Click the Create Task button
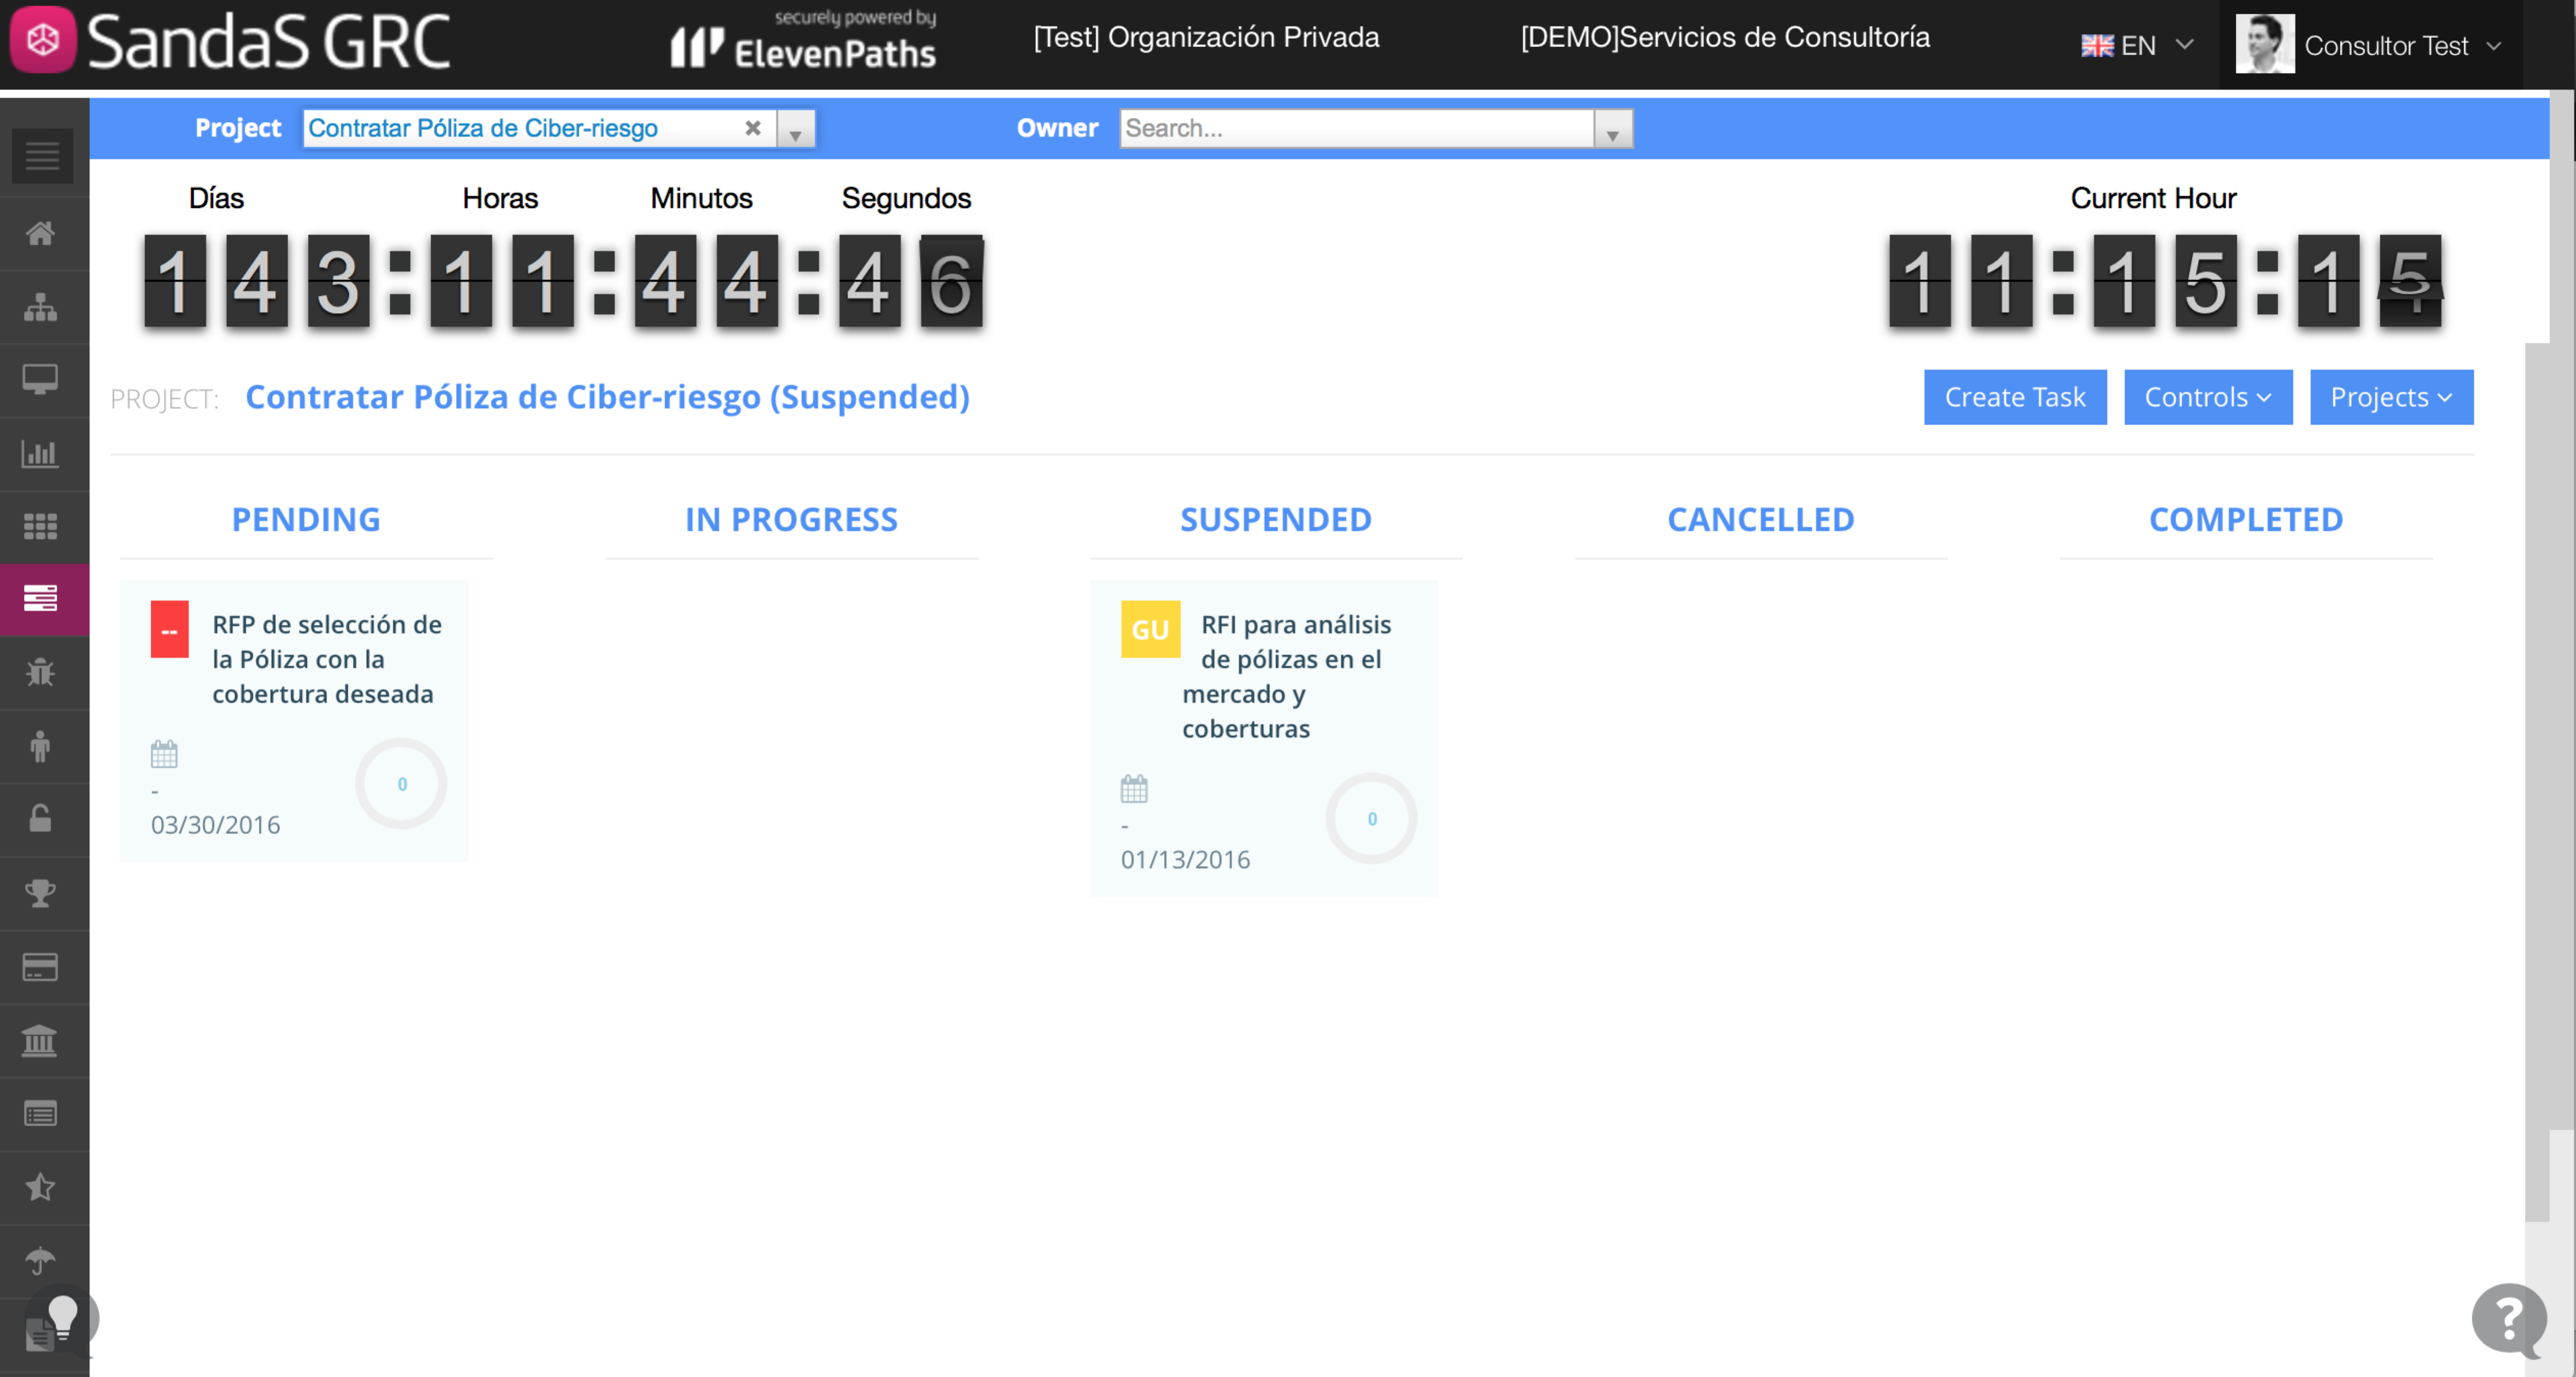 [2014, 397]
